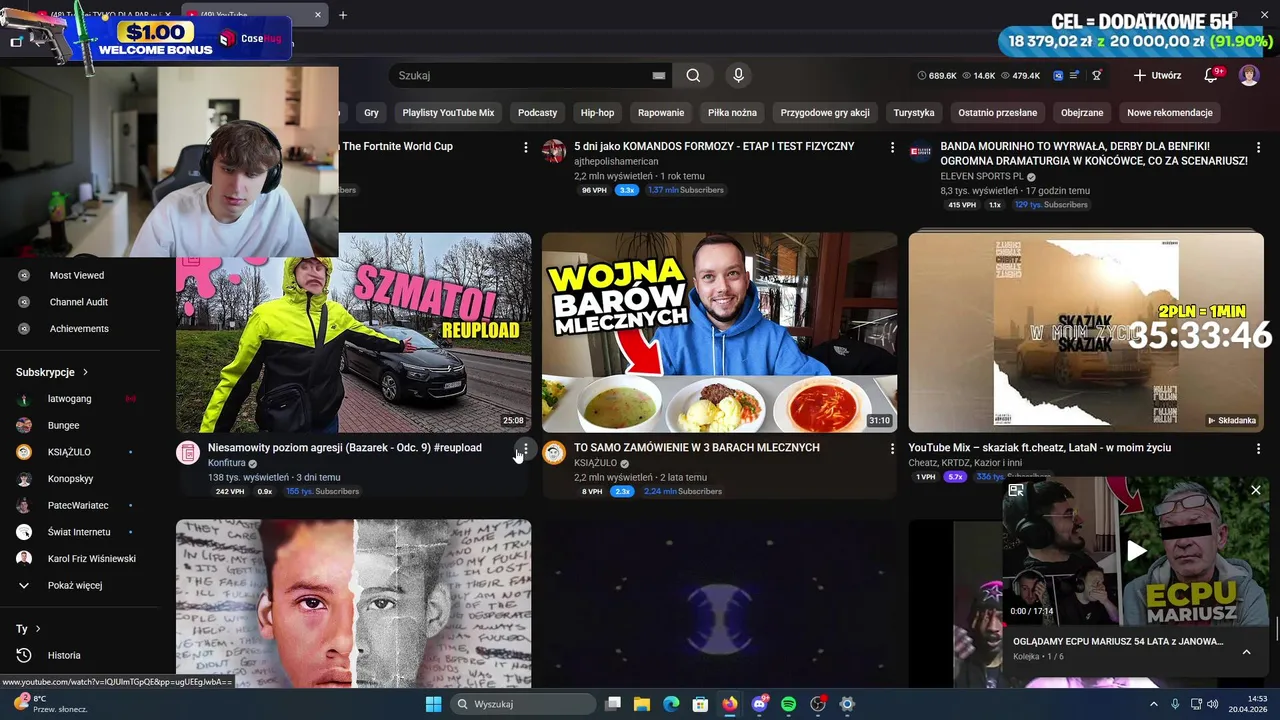Open Discord from taskbar
Image resolution: width=1280 pixels, height=720 pixels.
[x=759, y=704]
